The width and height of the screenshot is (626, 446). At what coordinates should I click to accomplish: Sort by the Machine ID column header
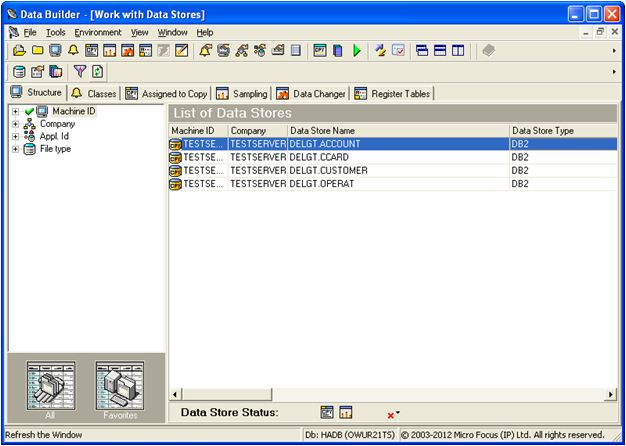point(199,131)
